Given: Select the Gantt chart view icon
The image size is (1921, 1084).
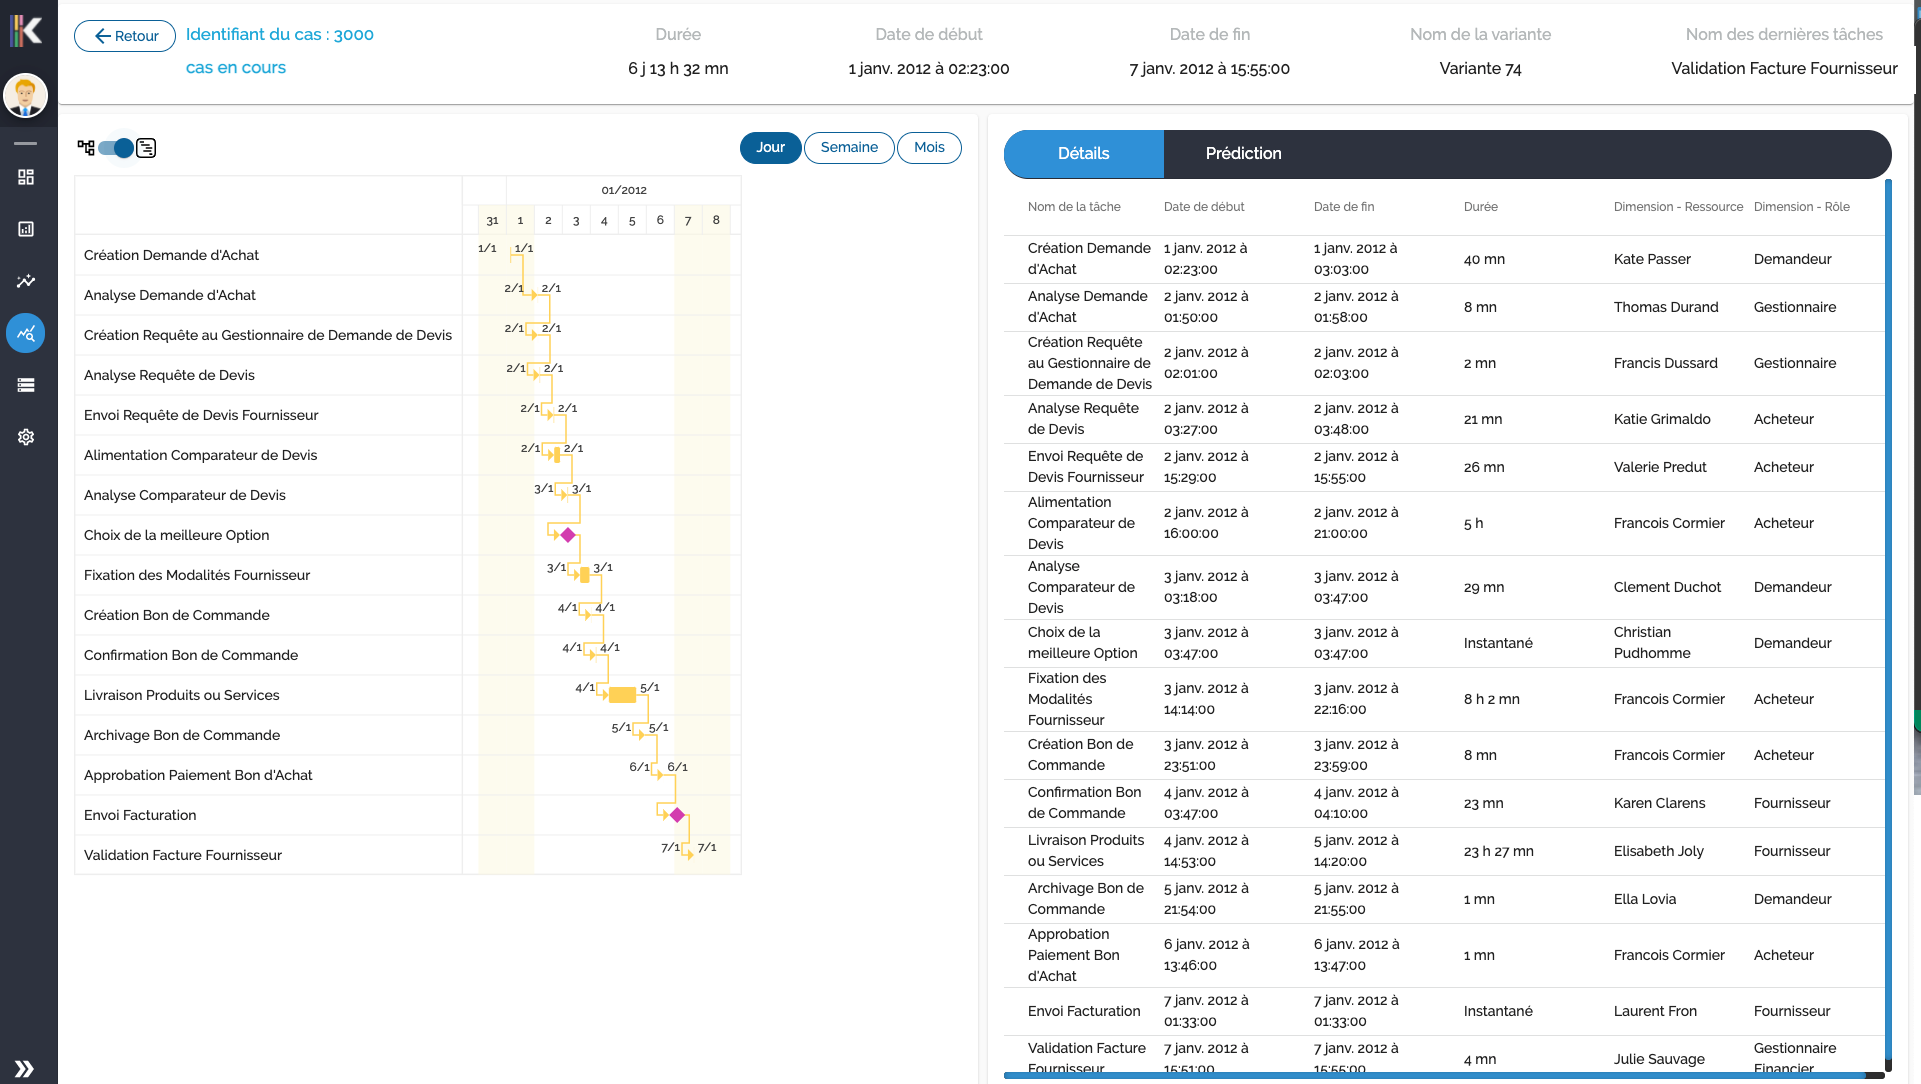Looking at the screenshot, I should pos(146,148).
